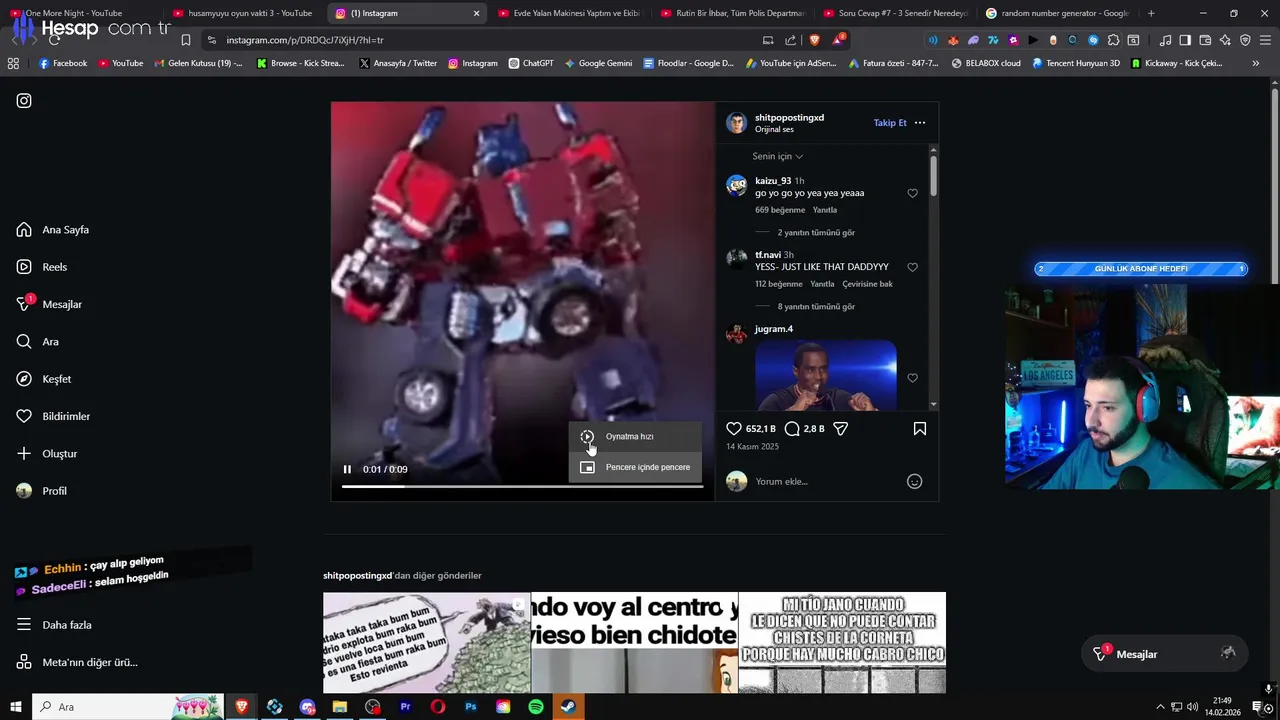
Task: Click the address bar URL
Action: click(305, 40)
